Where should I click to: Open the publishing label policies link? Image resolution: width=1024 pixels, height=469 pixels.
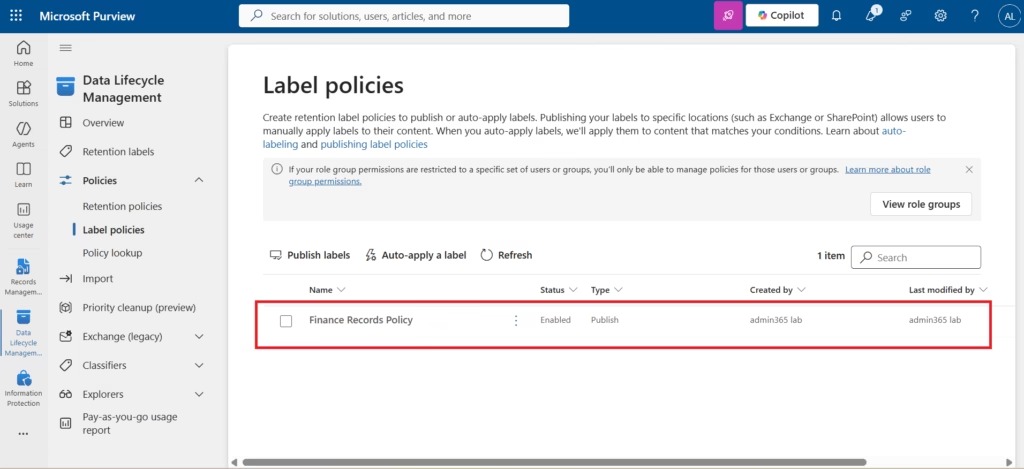click(374, 144)
